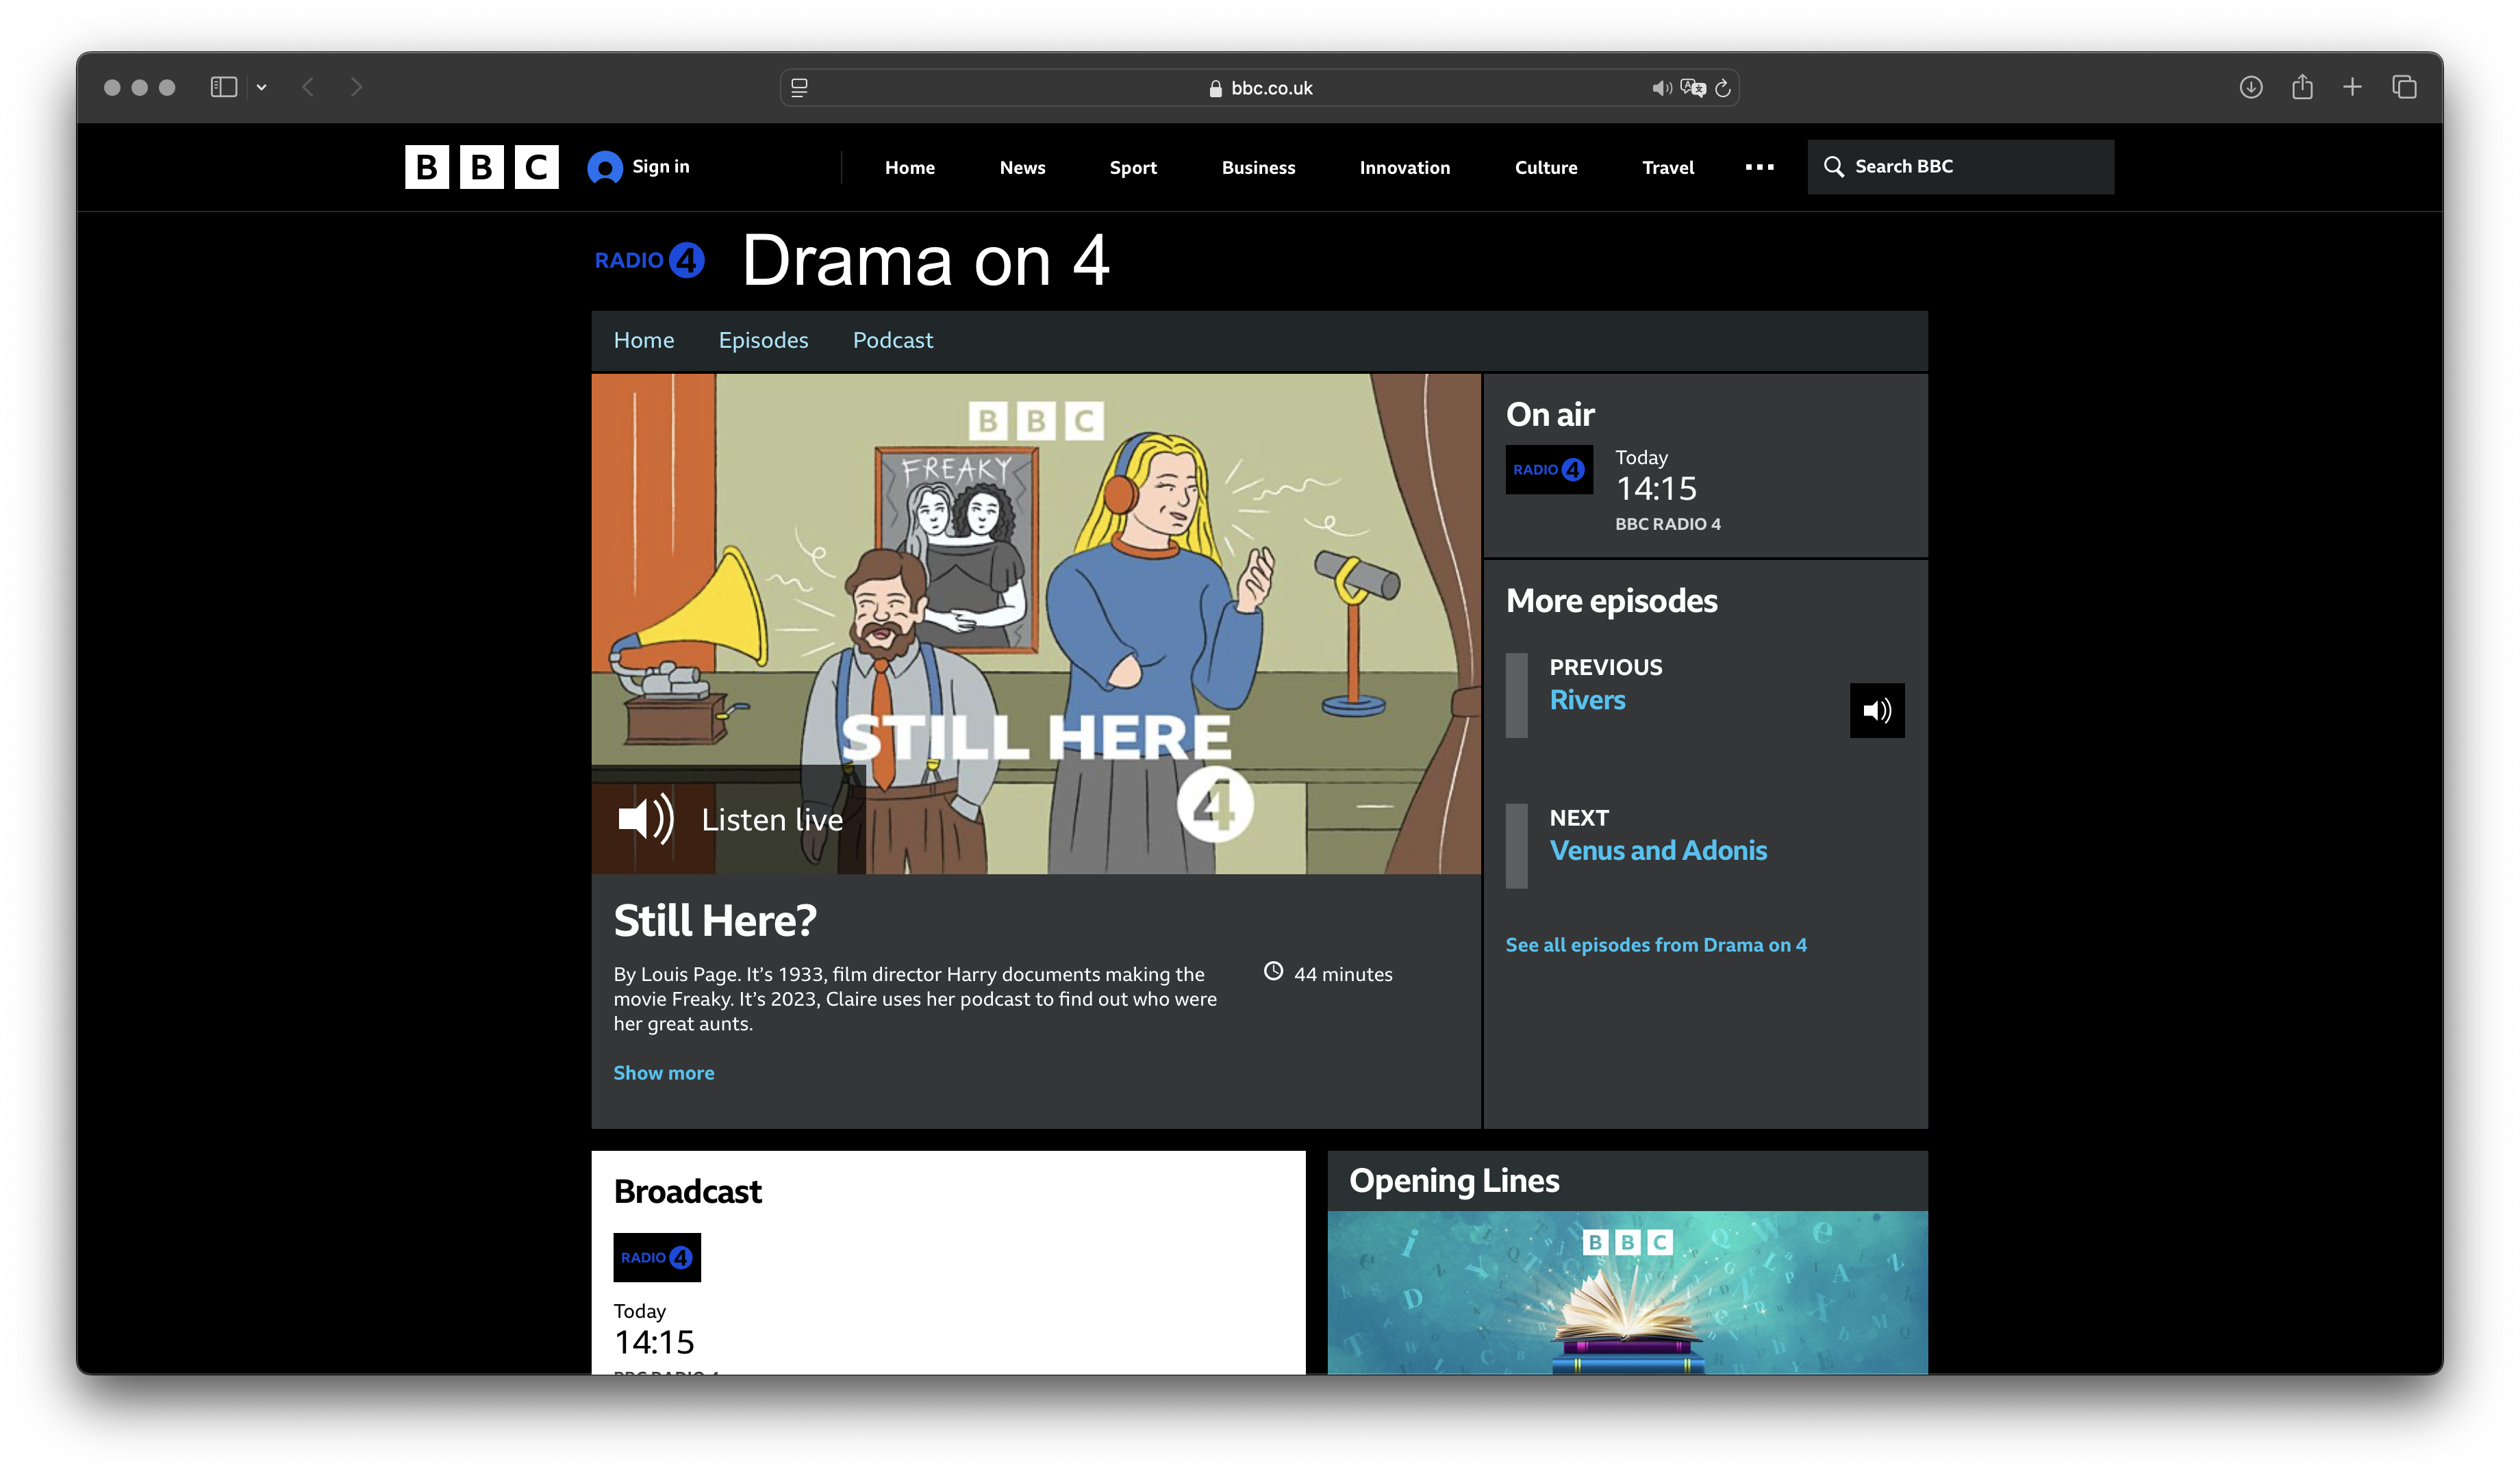This screenshot has height=1476, width=2520.
Task: Click the translate icon in the address bar
Action: [x=1692, y=88]
